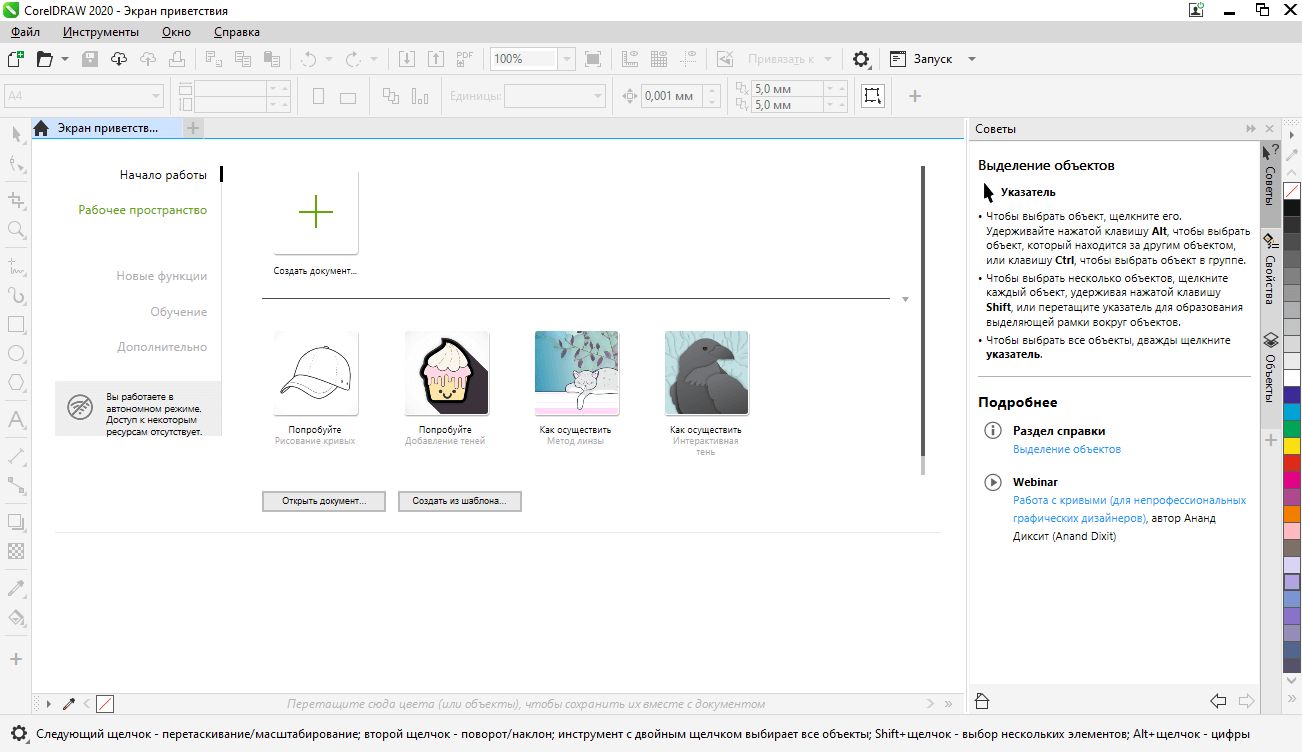Select the Shape tool in toolbox
This screenshot has width=1302, height=752.
16,164
